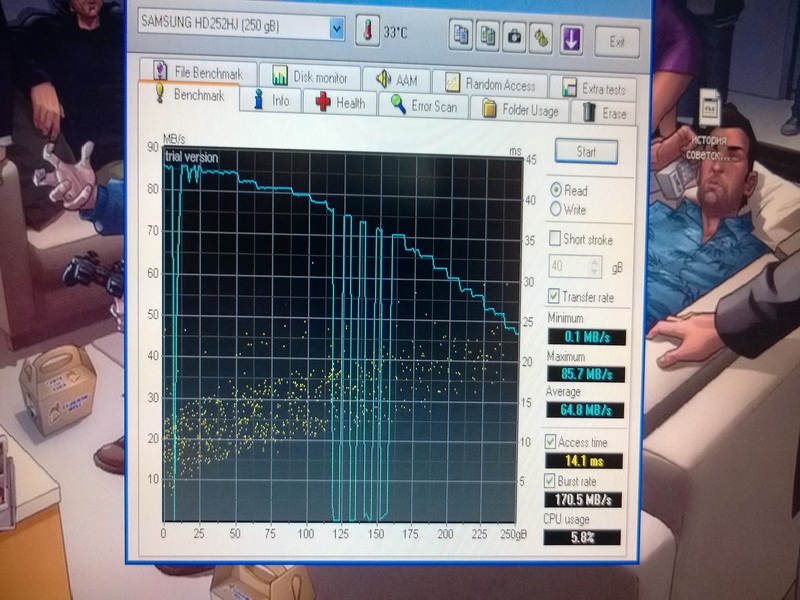This screenshot has width=800, height=600.
Task: Switch to the File Benchmark tab
Action: (198, 72)
